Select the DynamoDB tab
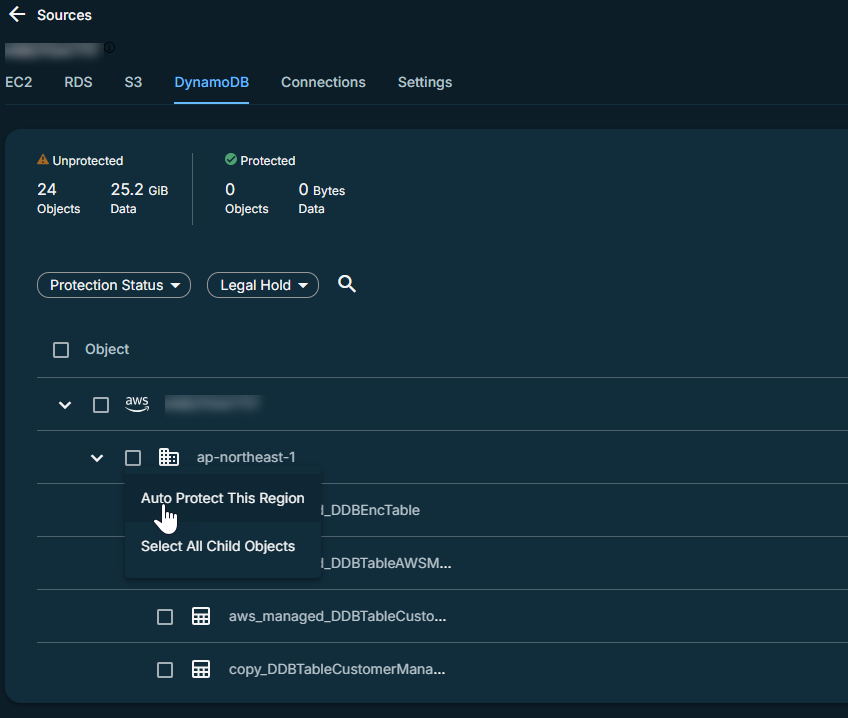 pos(211,82)
